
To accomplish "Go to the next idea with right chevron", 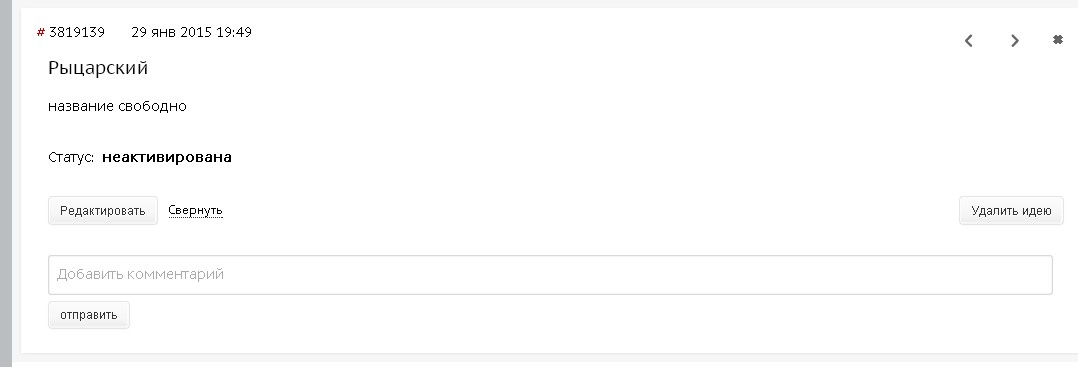I will (x=1015, y=41).
